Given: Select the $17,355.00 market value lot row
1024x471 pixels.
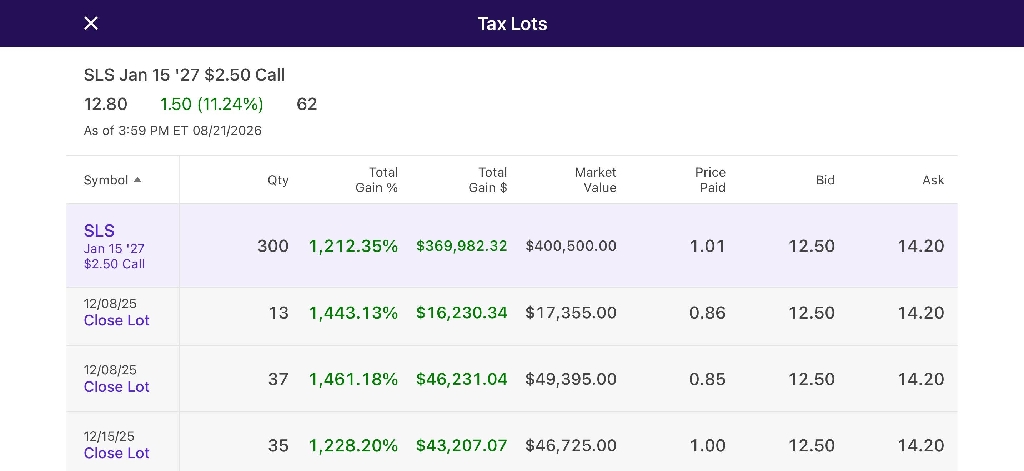Looking at the screenshot, I should [x=512, y=317].
